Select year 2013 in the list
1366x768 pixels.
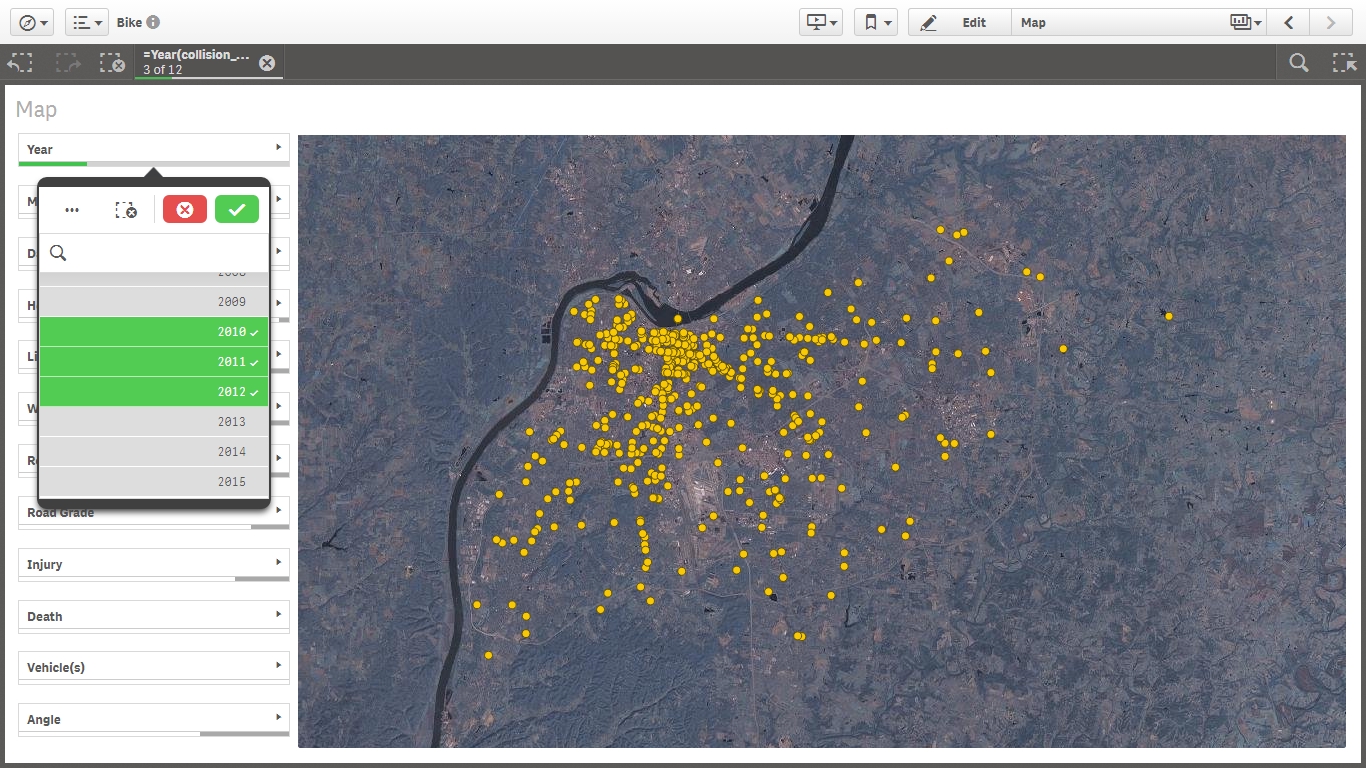coord(153,422)
